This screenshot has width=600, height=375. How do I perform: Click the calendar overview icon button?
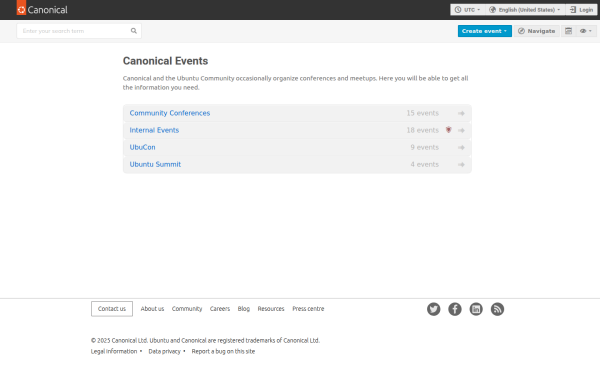[x=569, y=31]
